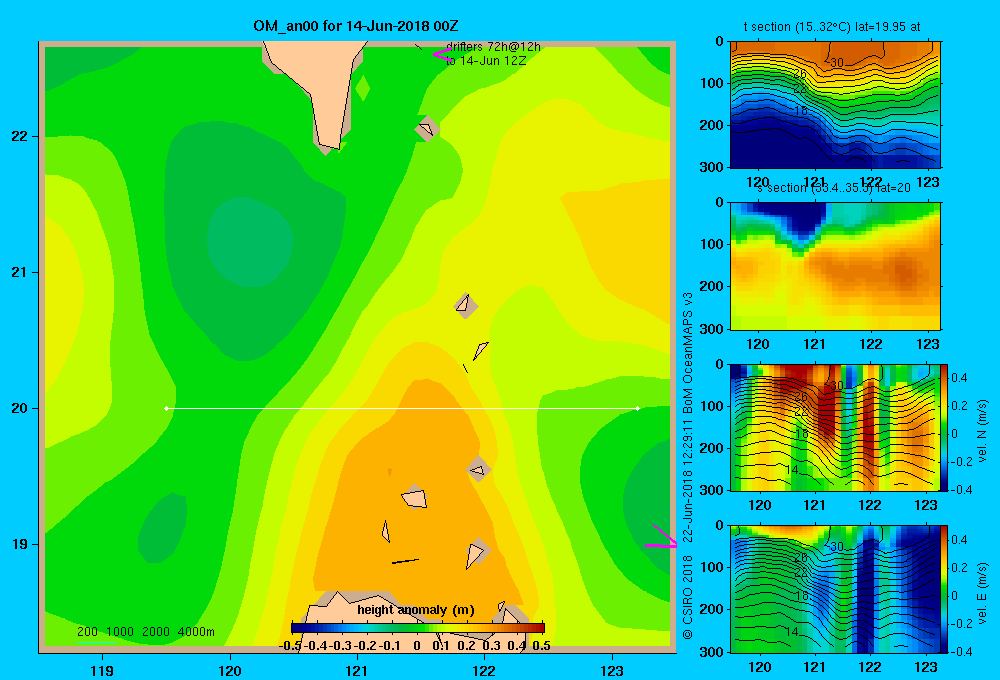Click latitude label 19 on main map

(x=19, y=544)
